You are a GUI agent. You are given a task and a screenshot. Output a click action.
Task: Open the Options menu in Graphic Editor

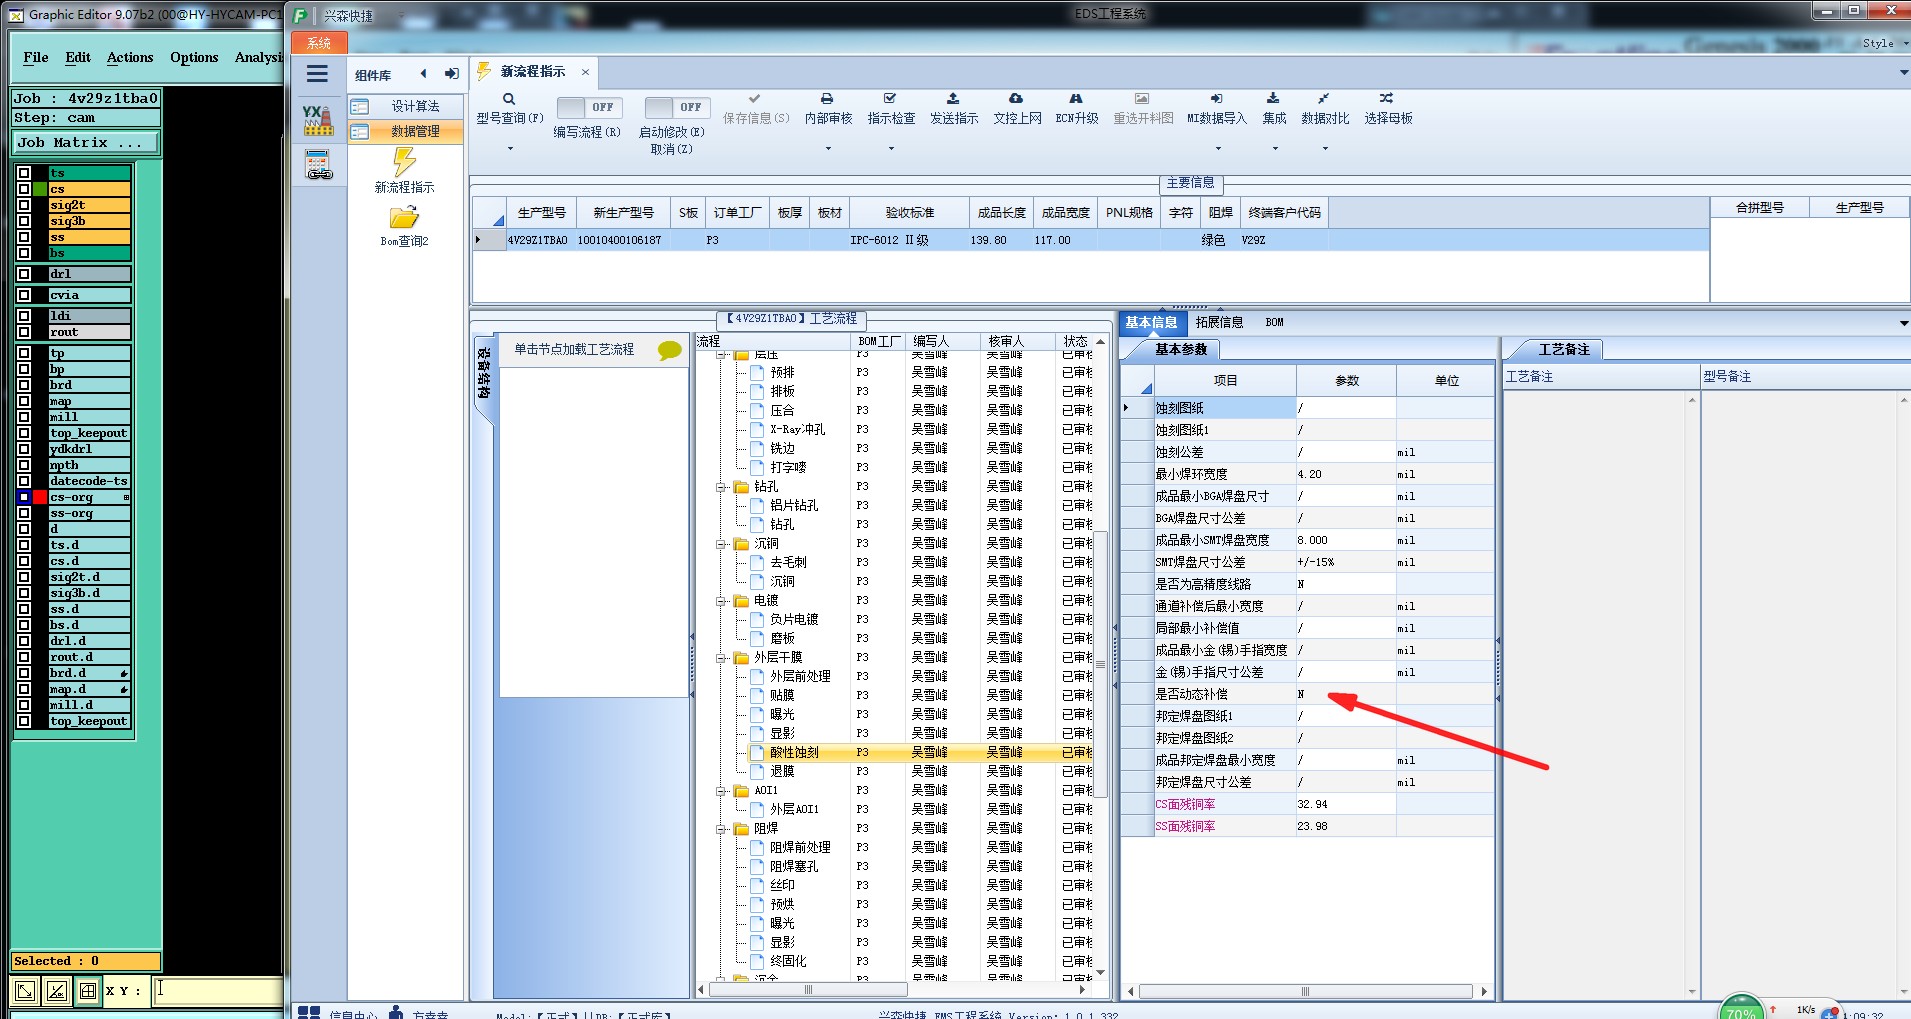tap(194, 58)
